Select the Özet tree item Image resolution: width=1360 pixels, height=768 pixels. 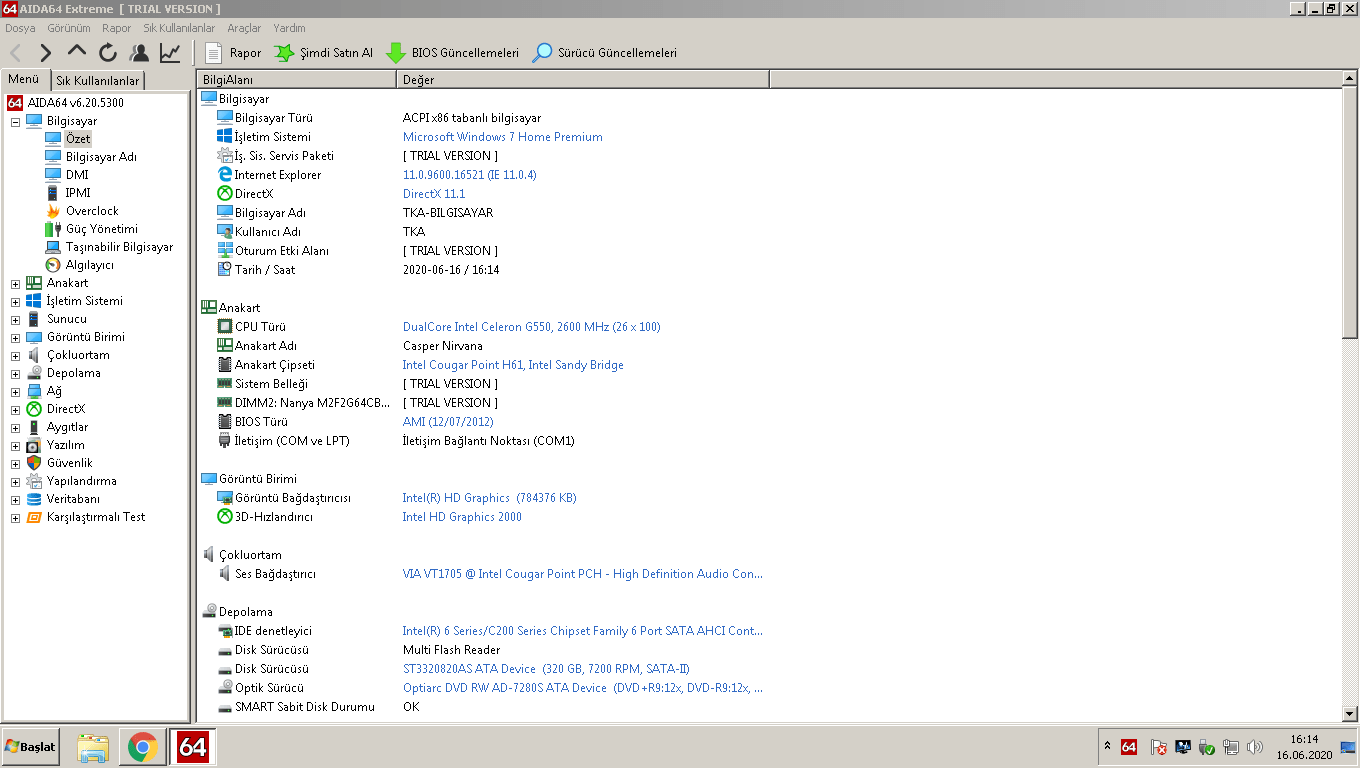click(x=78, y=138)
